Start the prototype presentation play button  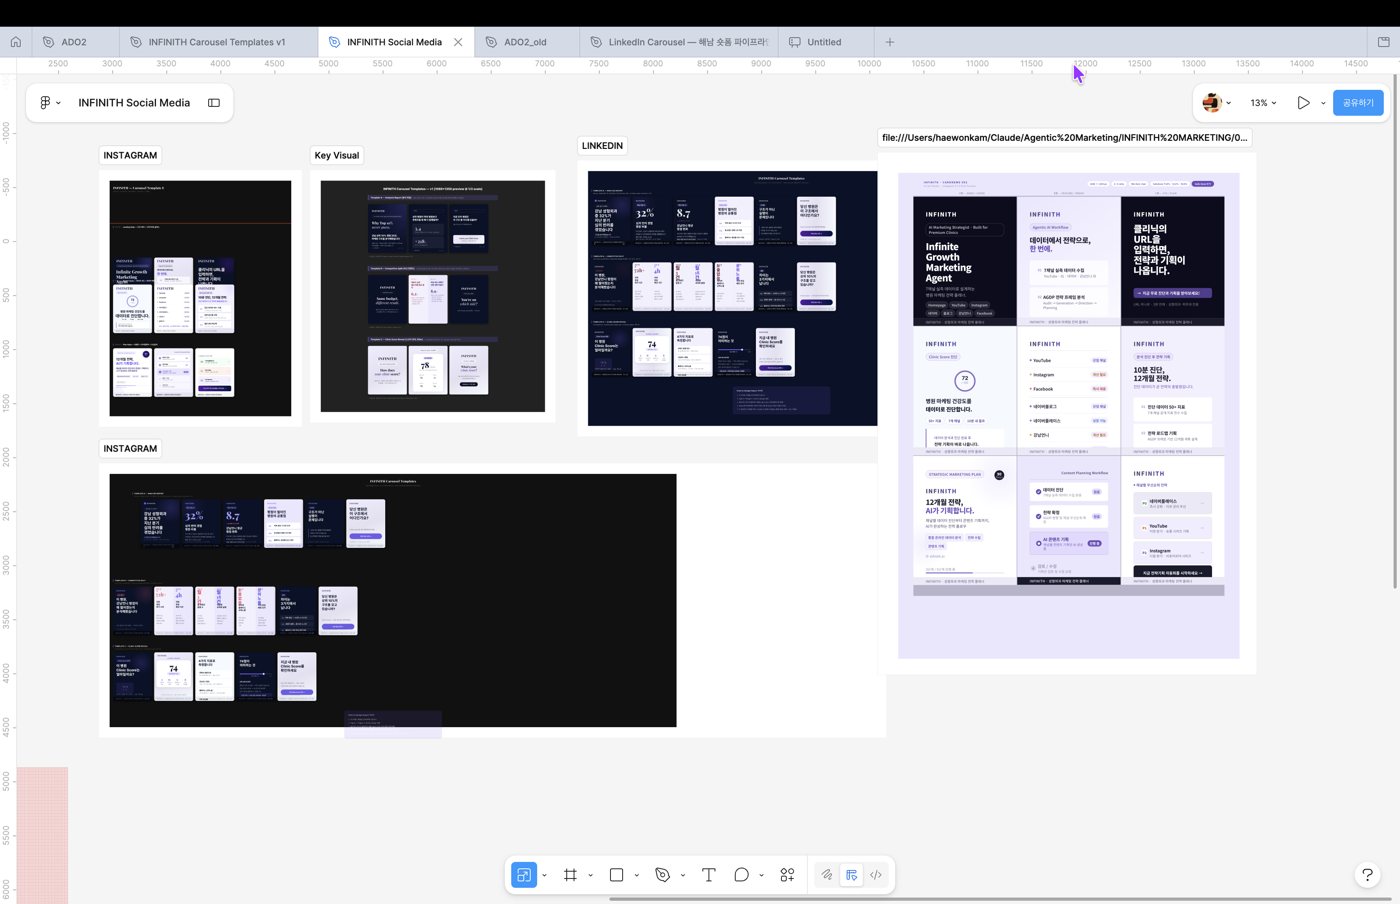pos(1303,103)
